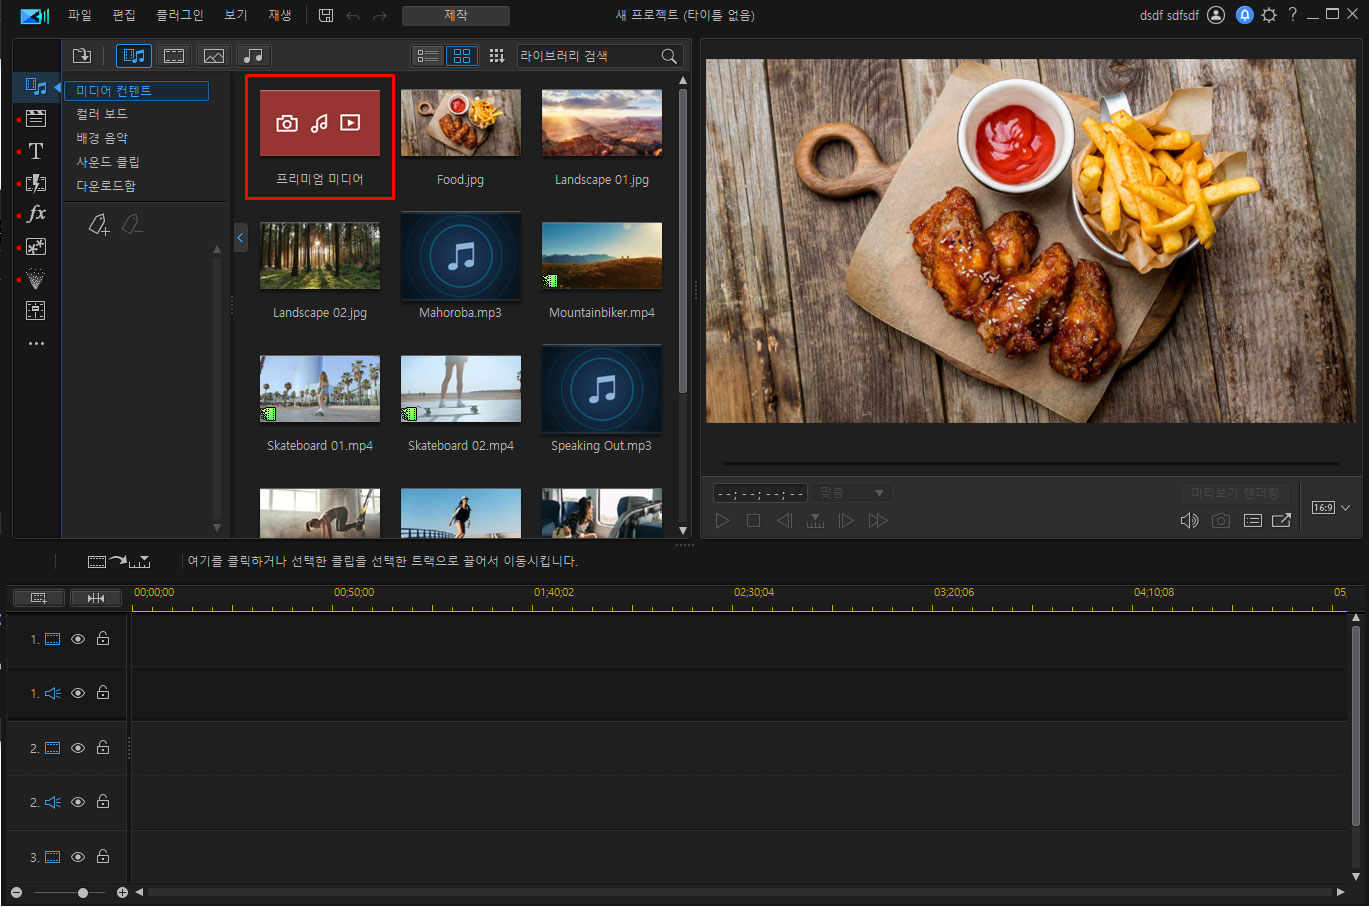
Task: Open settings with the gear icon
Action: [1269, 15]
